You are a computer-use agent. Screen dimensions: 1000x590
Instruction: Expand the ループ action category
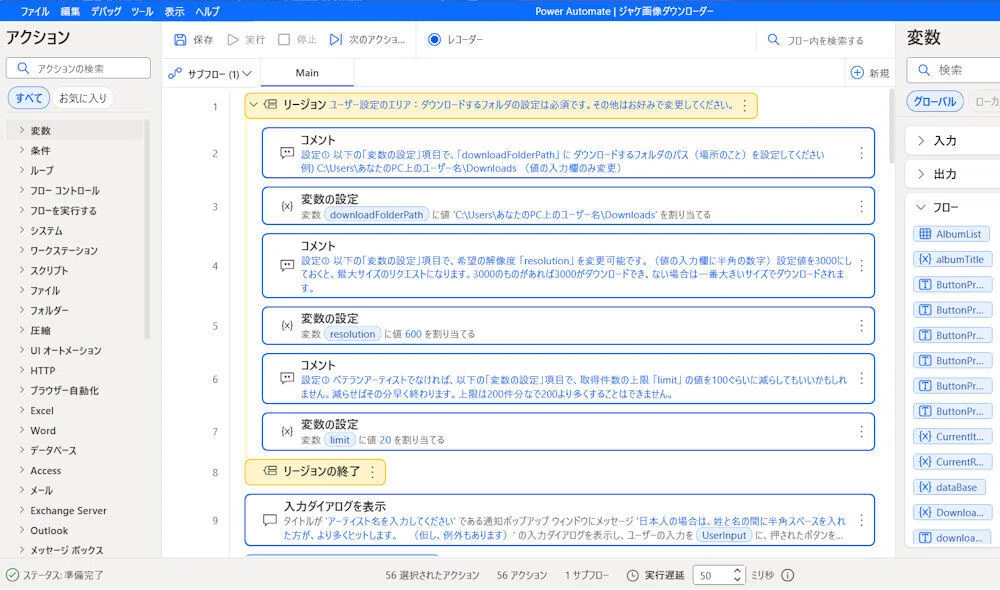(x=22, y=170)
